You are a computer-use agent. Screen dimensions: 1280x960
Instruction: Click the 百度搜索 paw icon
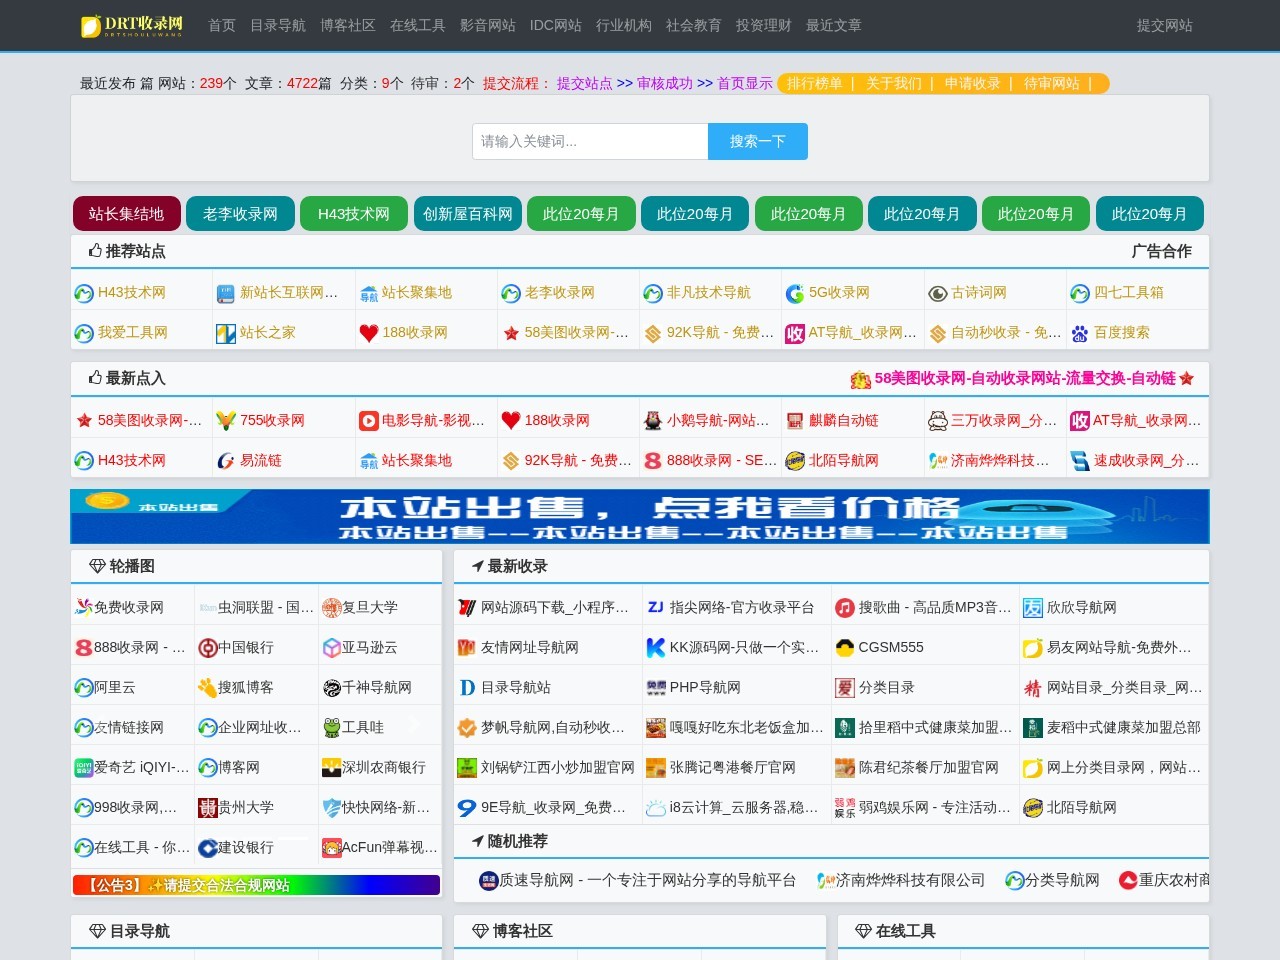click(1079, 333)
